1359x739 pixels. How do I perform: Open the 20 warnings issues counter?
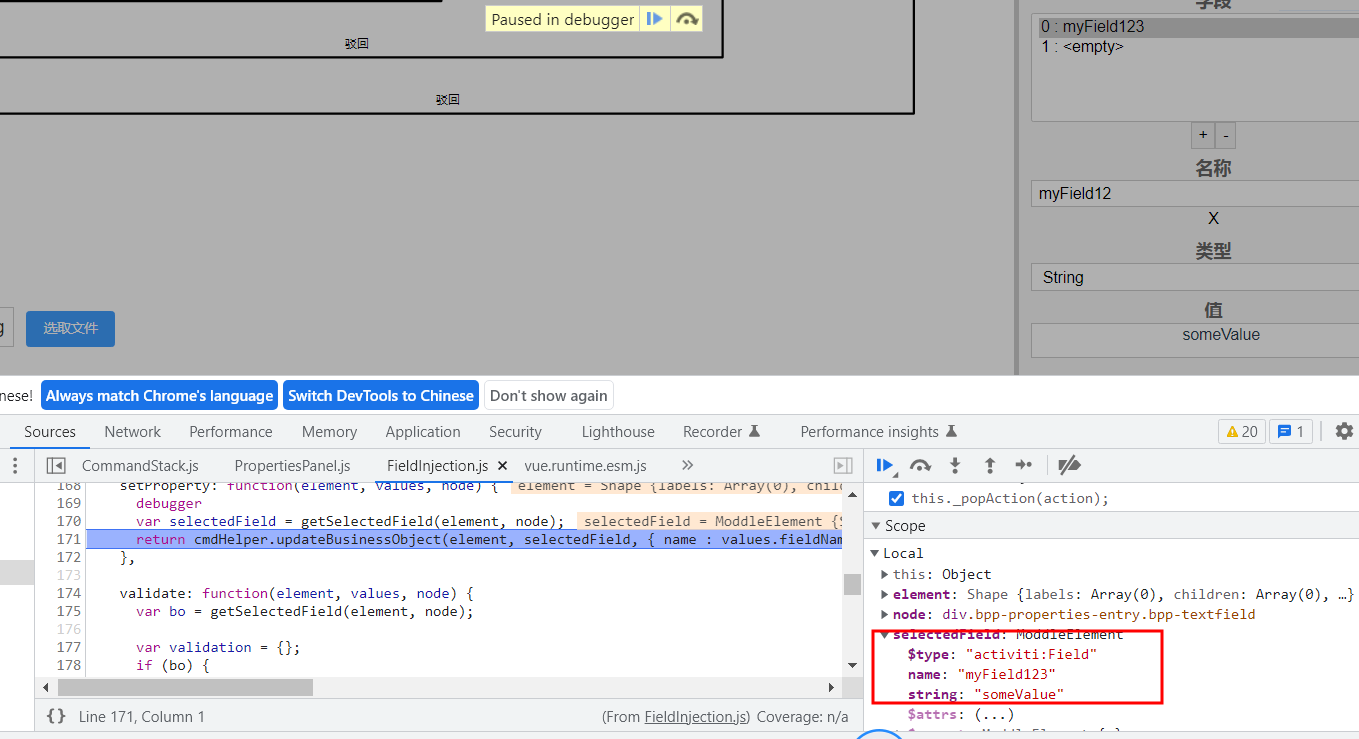1241,432
